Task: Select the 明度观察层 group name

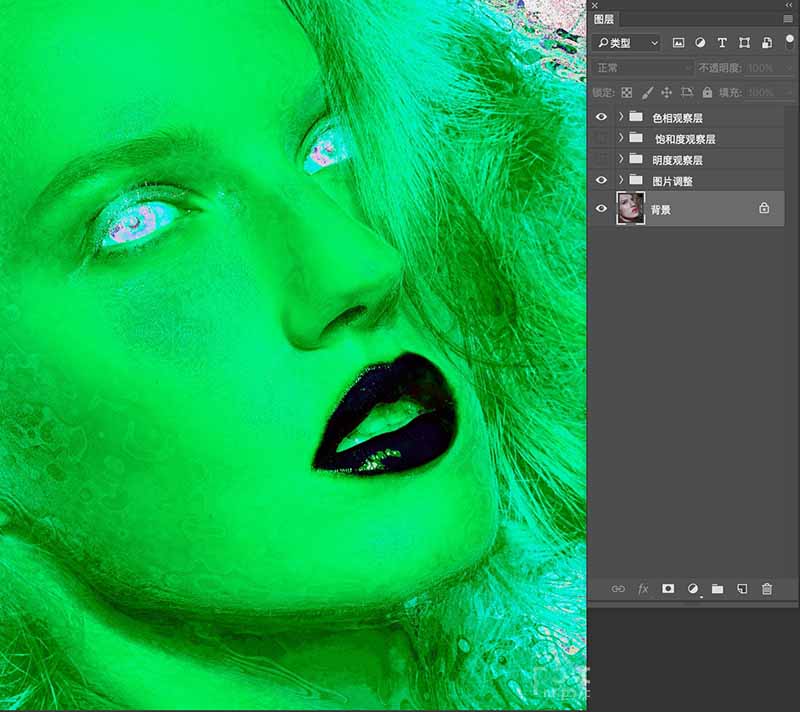Action: point(678,160)
